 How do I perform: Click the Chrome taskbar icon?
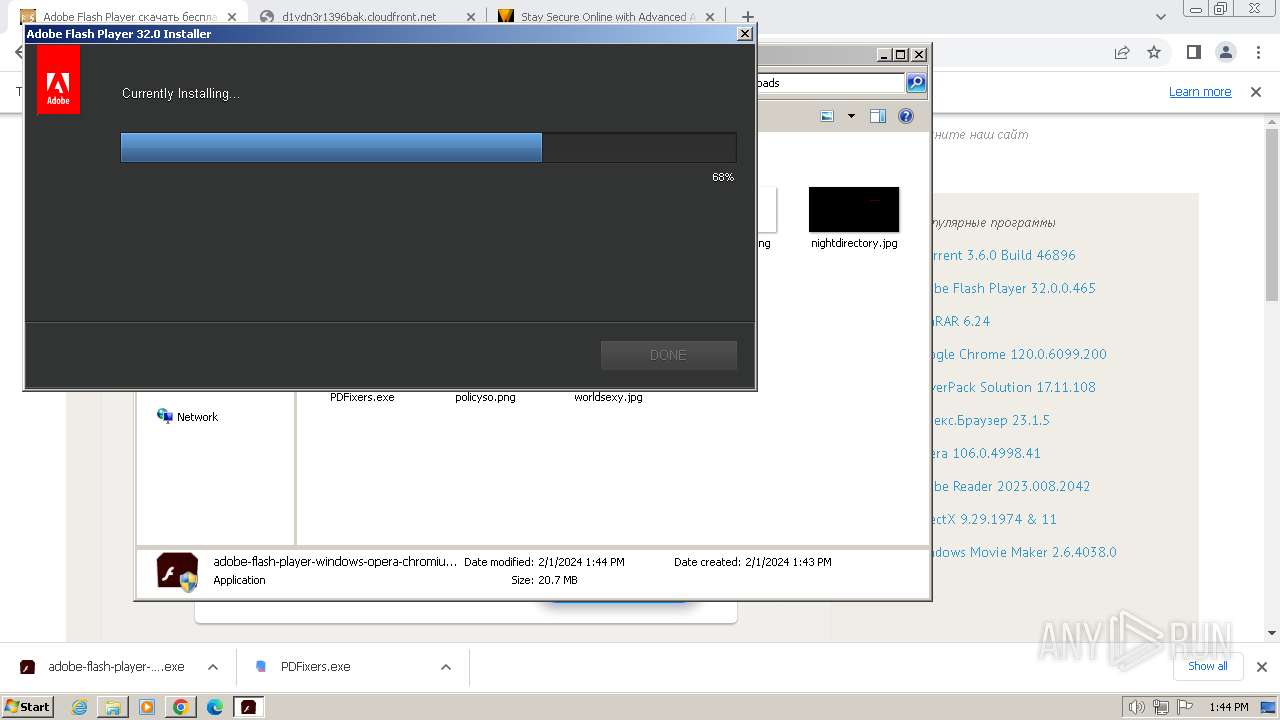coord(181,707)
